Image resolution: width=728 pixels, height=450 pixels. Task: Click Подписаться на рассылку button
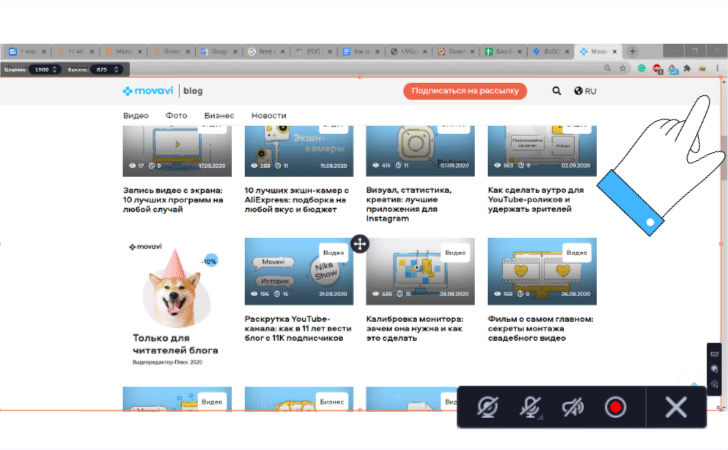[464, 91]
